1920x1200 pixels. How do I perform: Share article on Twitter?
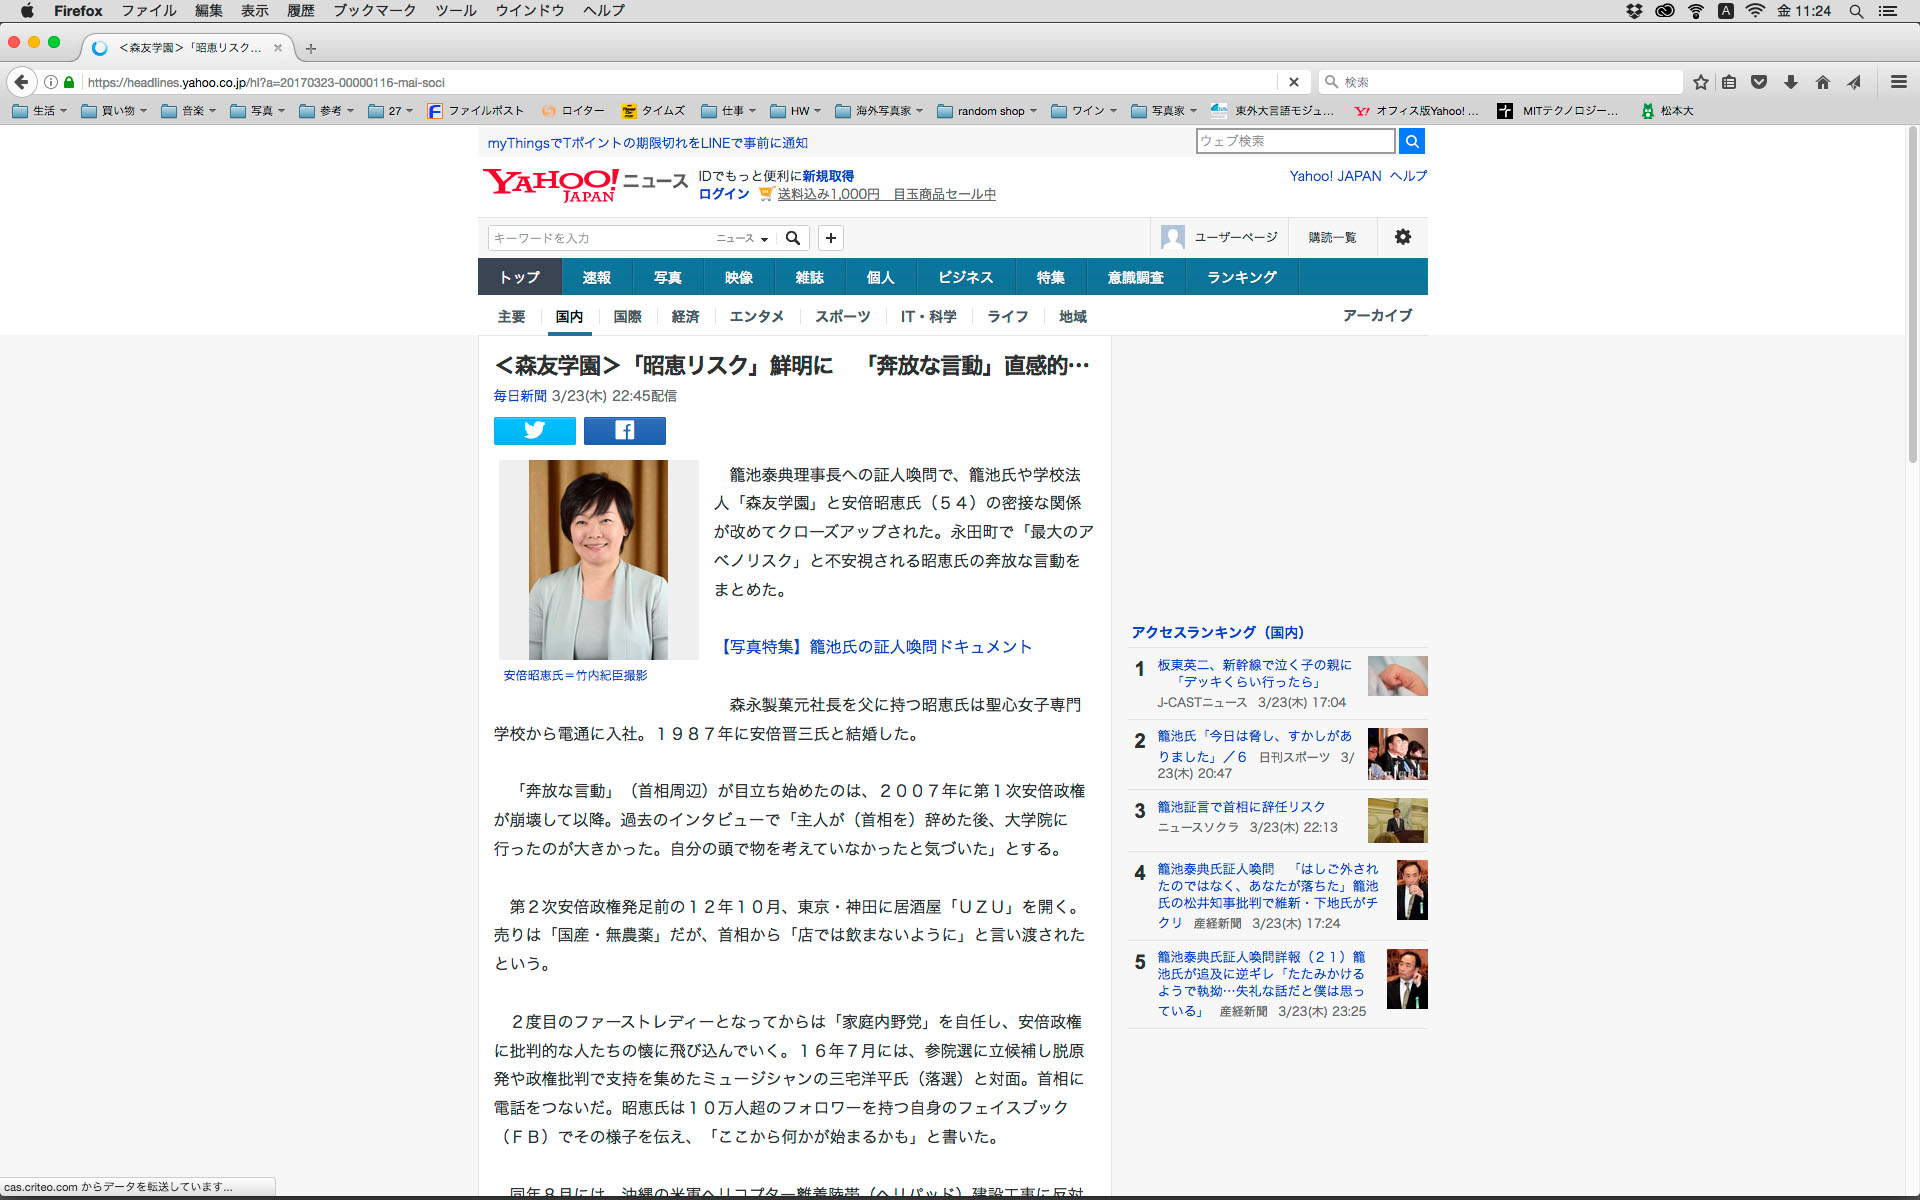534,431
